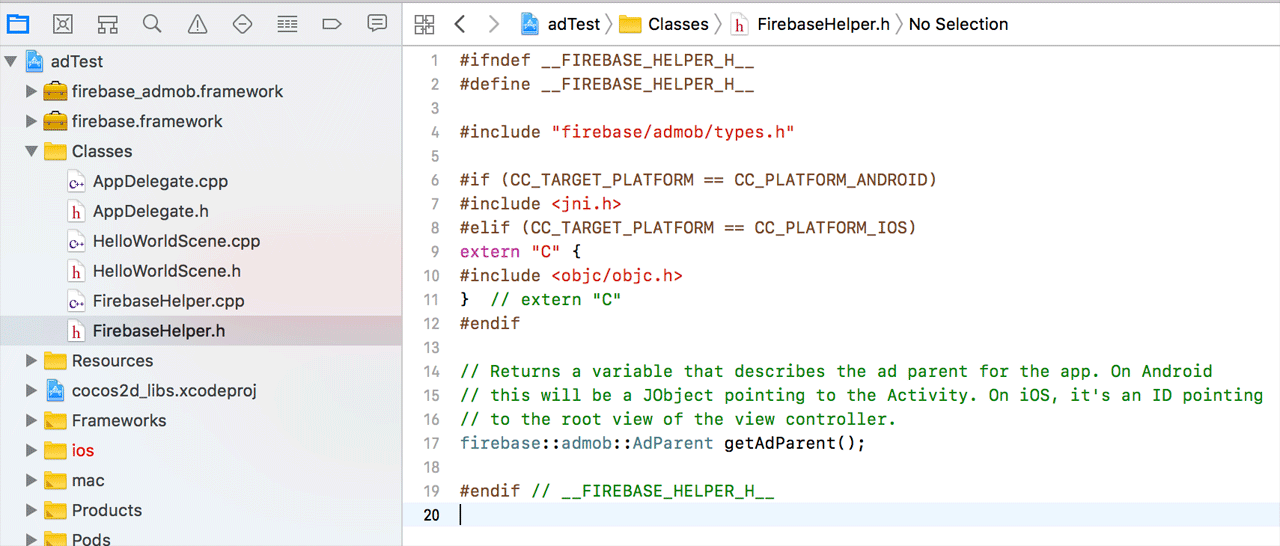
Task: Select FirebaseHelper.cpp in the file tree
Action: [168, 301]
